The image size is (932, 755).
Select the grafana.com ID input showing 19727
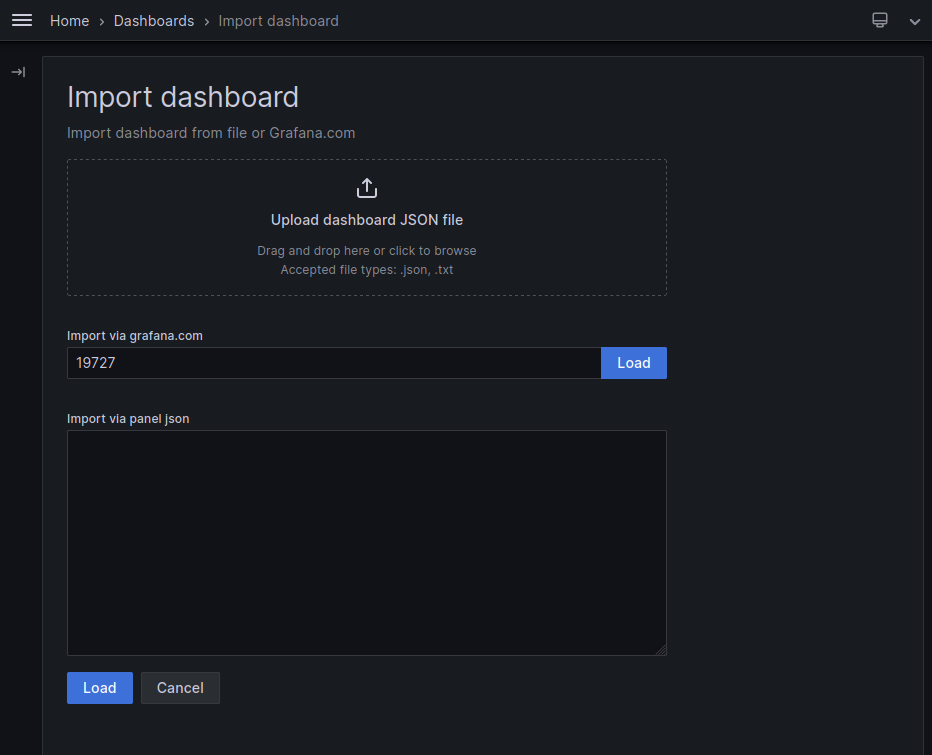pyautogui.click(x=334, y=363)
